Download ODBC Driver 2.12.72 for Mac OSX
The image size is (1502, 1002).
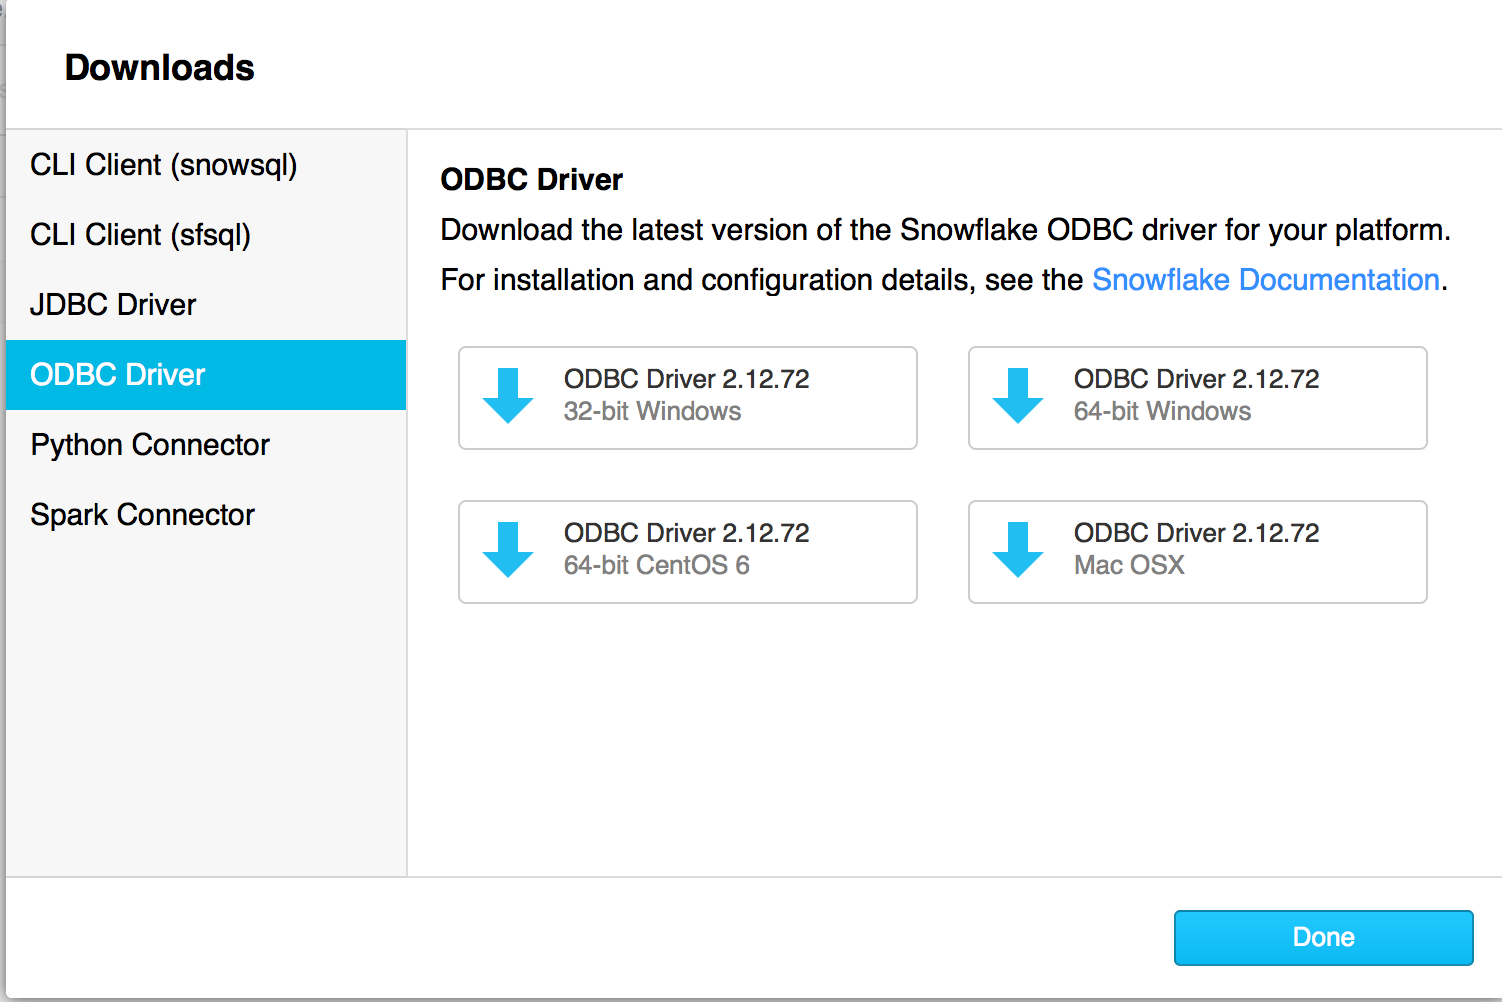click(x=1196, y=552)
